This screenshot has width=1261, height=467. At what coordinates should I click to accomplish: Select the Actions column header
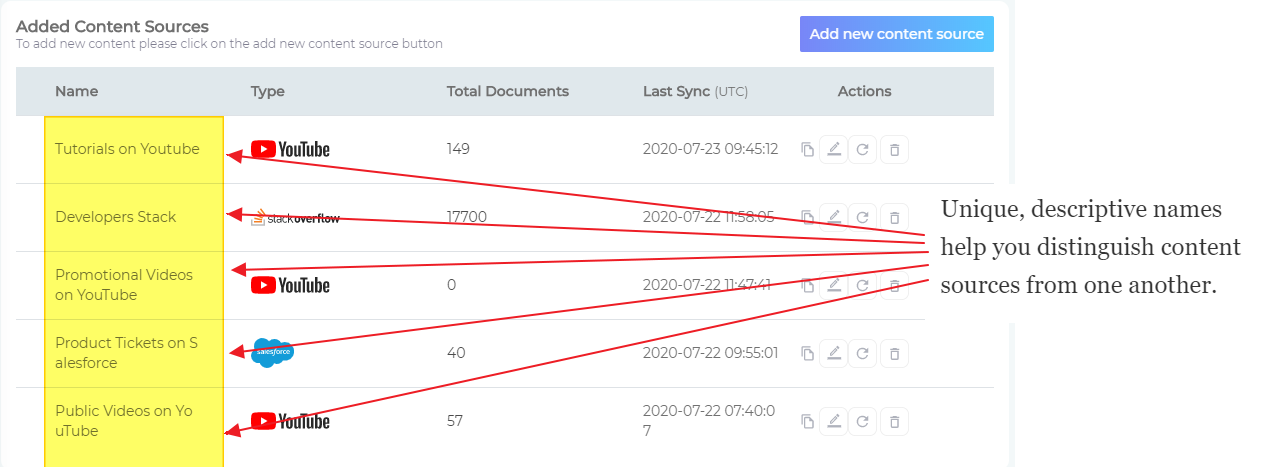coord(864,91)
